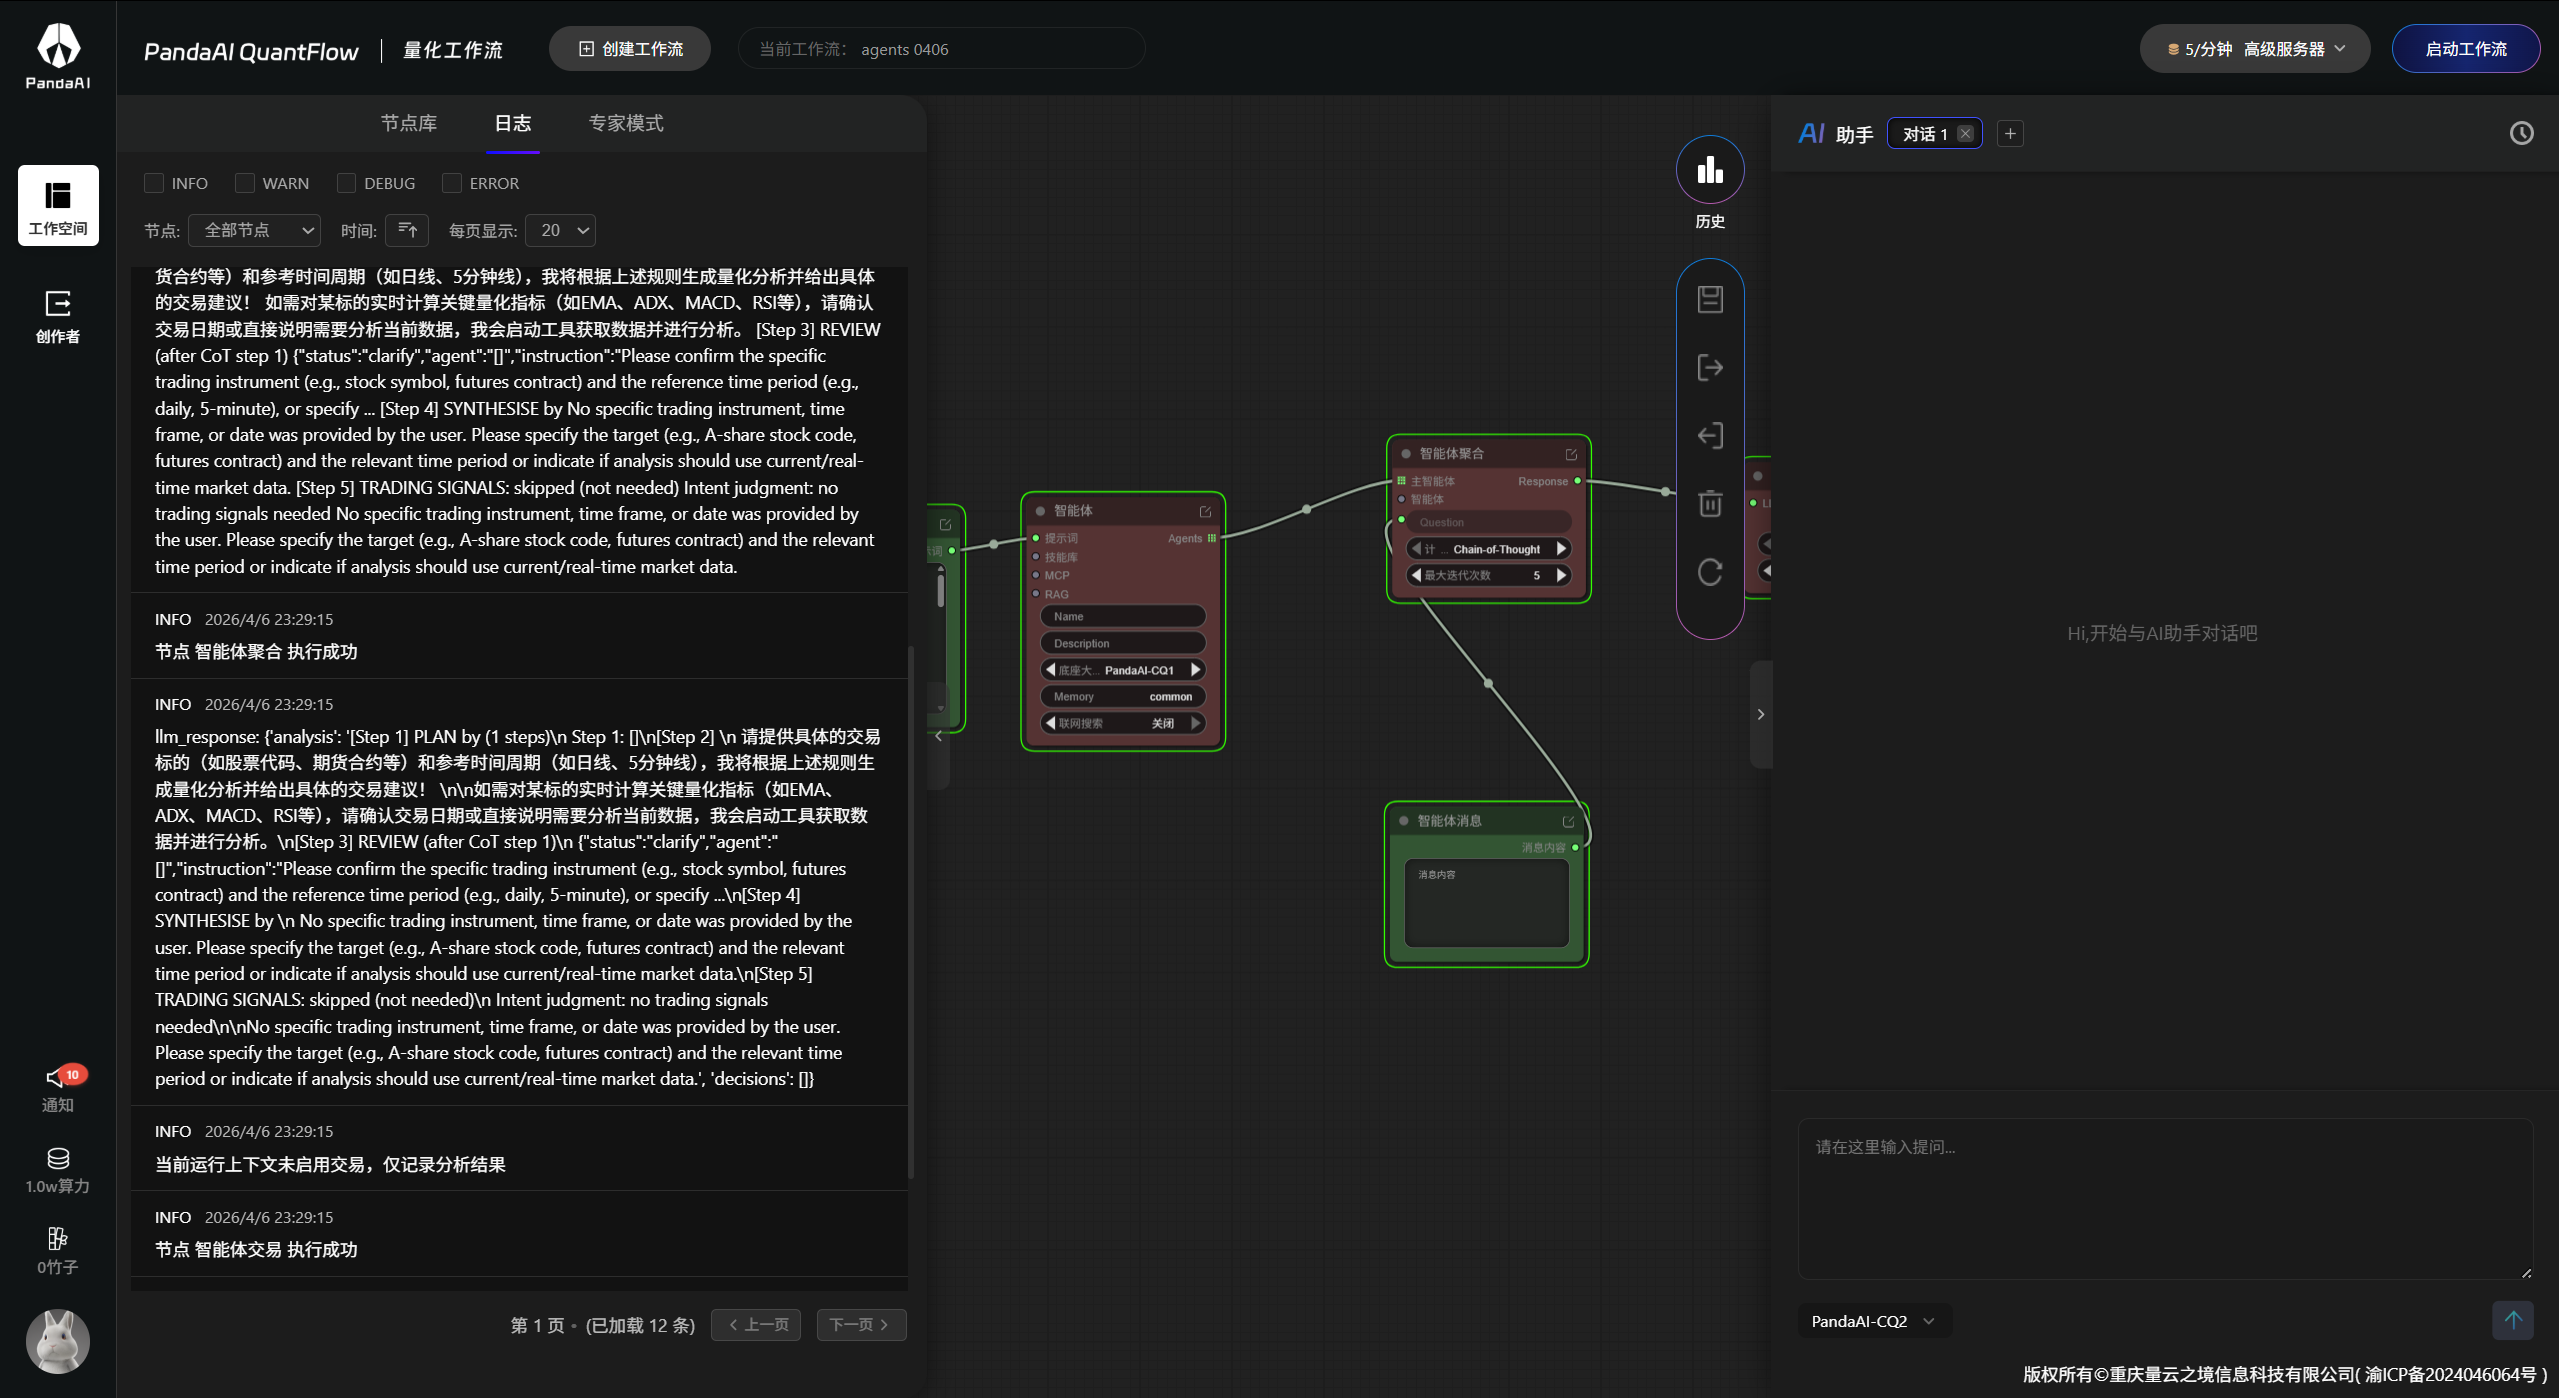2559x1398 pixels.
Task: Click previous arrow on 底座大模型 PandaAI-CQ1 selector
Action: (1050, 670)
